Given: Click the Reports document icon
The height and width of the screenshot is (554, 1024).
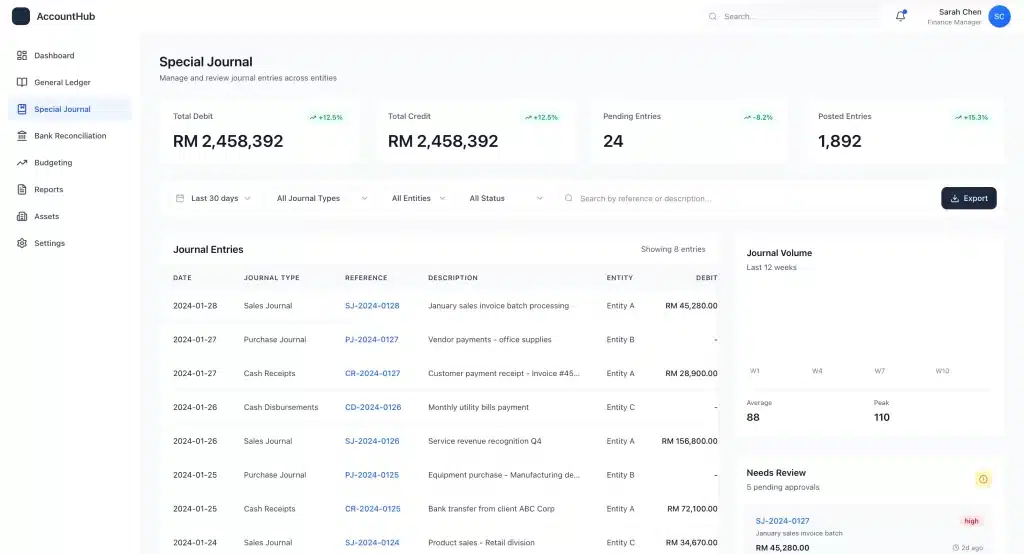Looking at the screenshot, I should point(22,189).
